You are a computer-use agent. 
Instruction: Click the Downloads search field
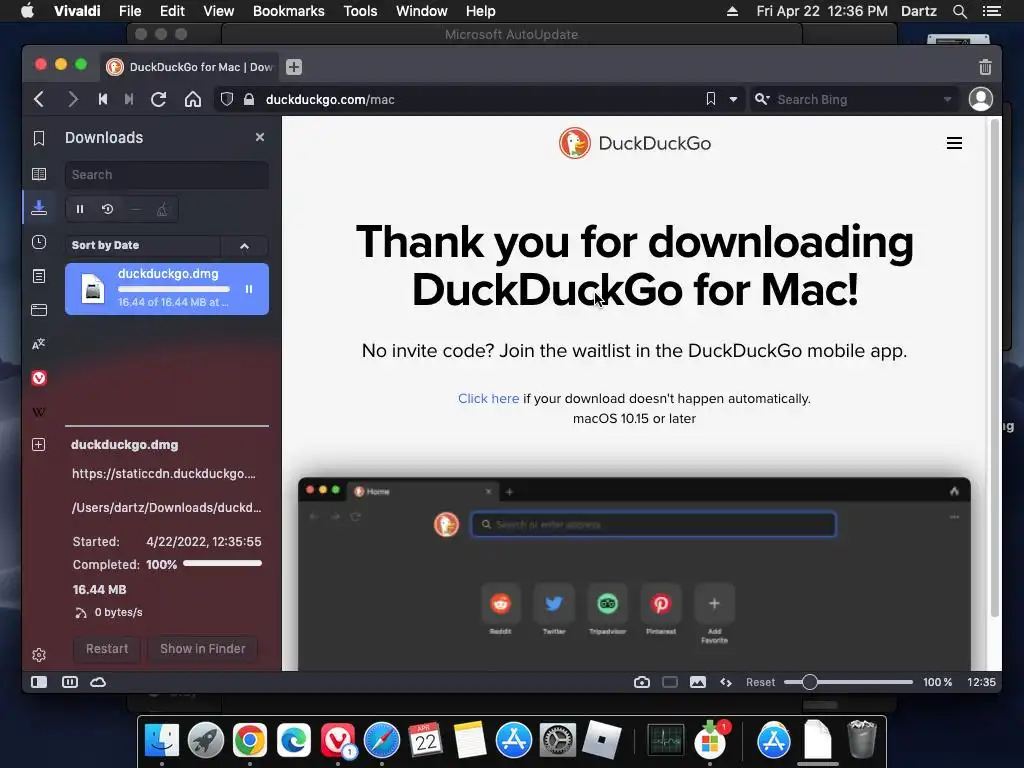pyautogui.click(x=167, y=175)
